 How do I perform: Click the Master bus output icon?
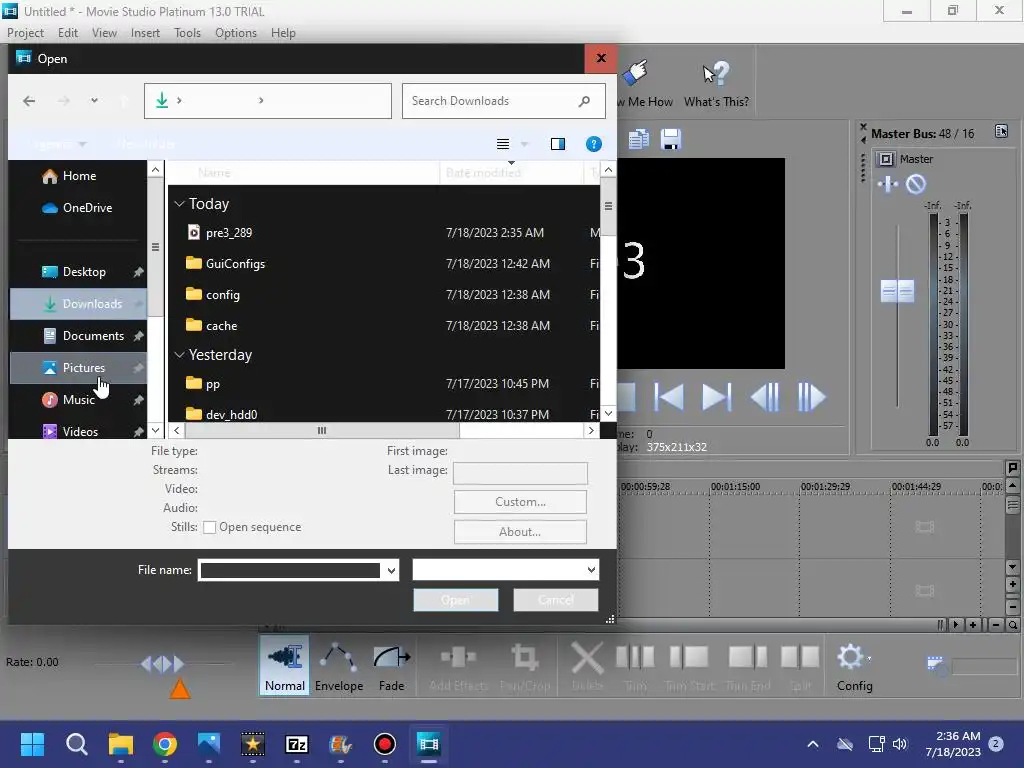click(886, 159)
